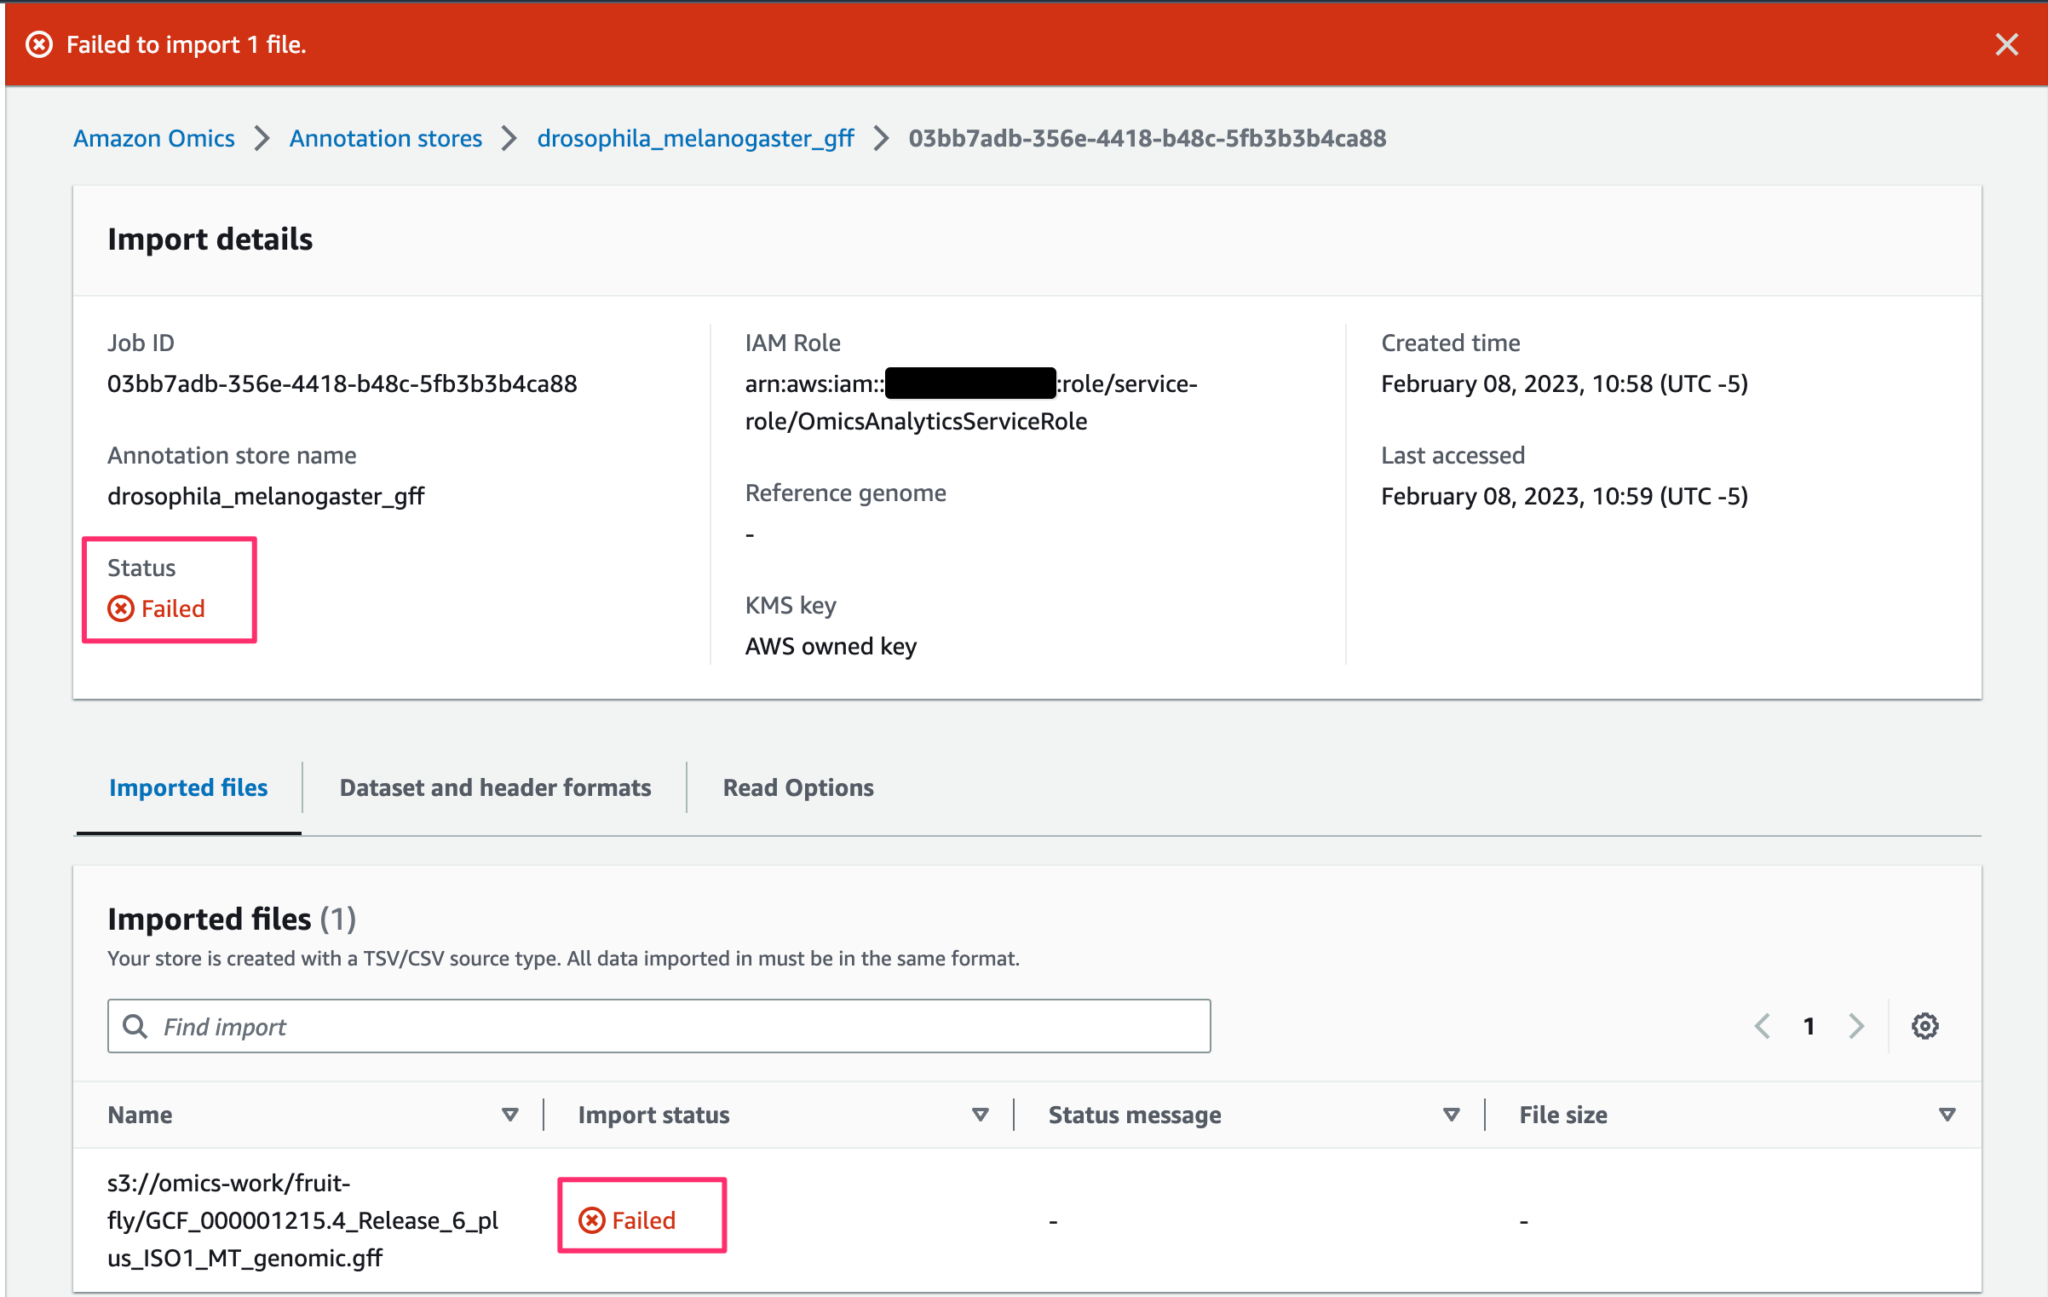
Task: Open the drosophila_melanogaster_gff store link
Action: pos(695,138)
